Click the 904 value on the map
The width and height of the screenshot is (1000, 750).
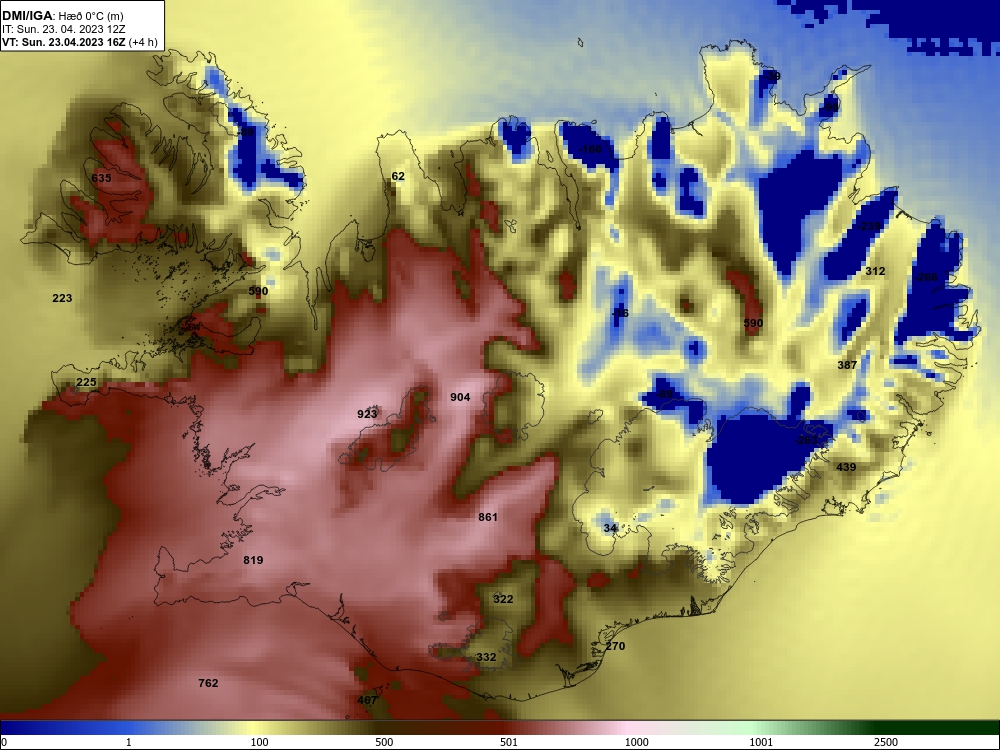point(460,397)
